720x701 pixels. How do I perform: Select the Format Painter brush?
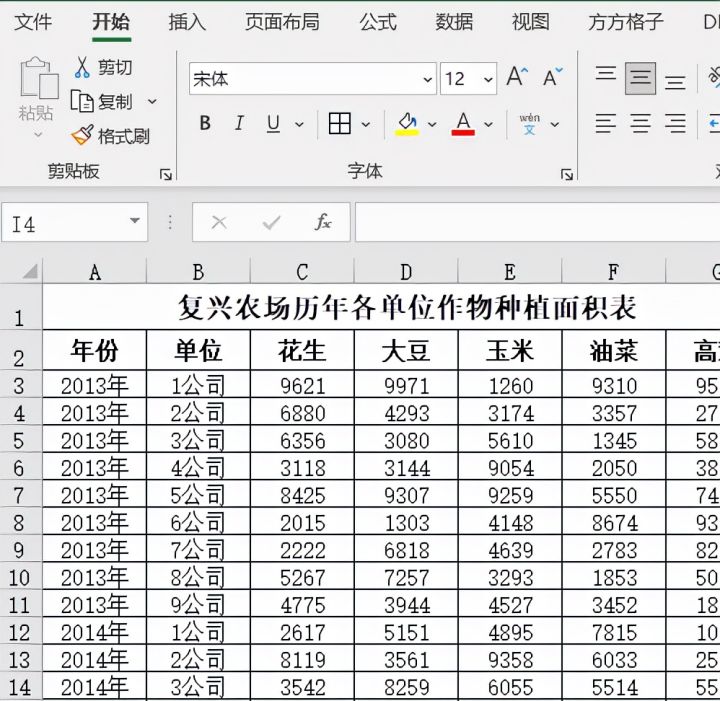82,135
